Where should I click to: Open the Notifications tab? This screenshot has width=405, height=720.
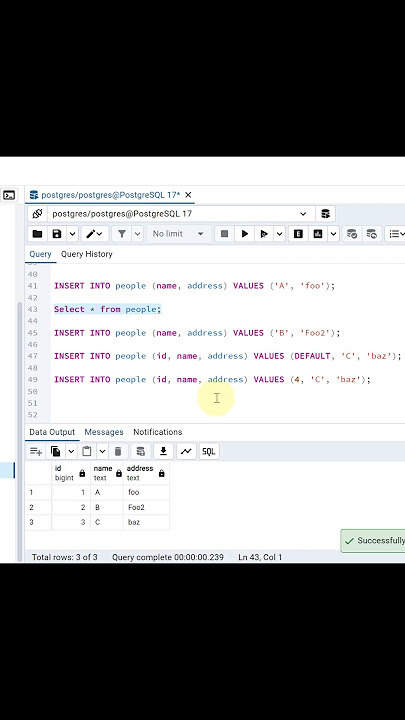tap(158, 432)
